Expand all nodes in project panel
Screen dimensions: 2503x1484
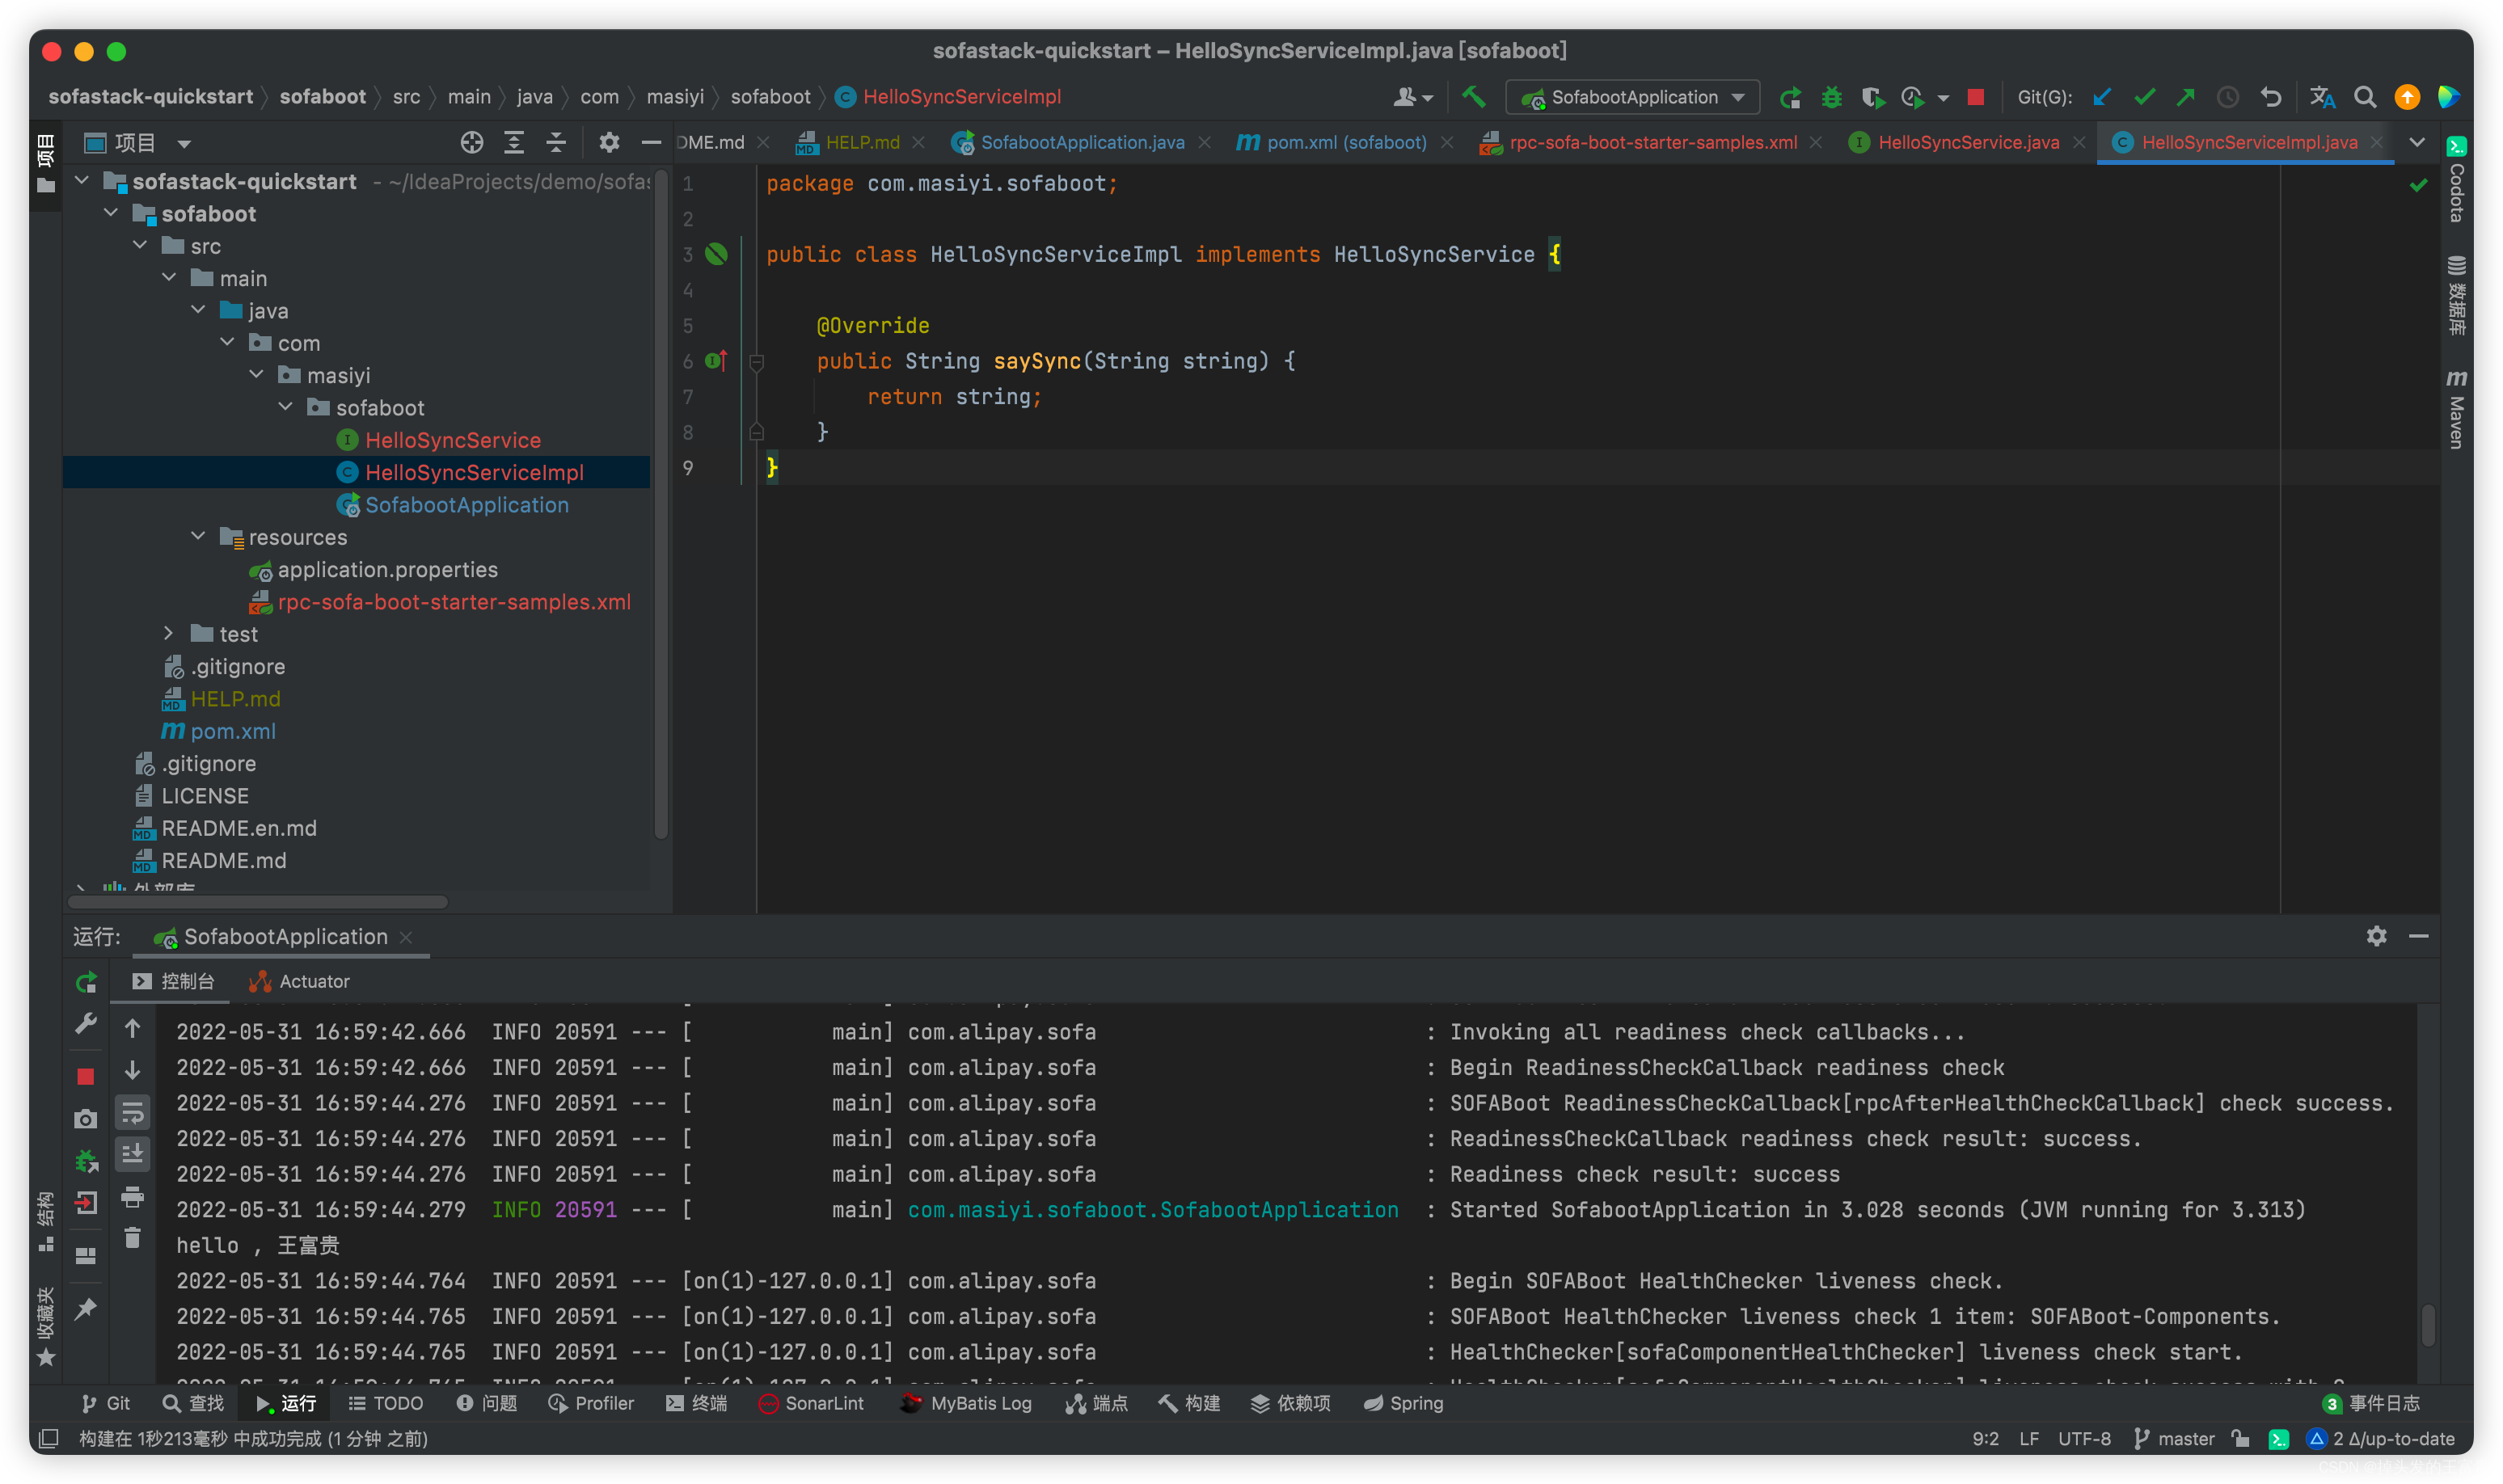coord(514,143)
